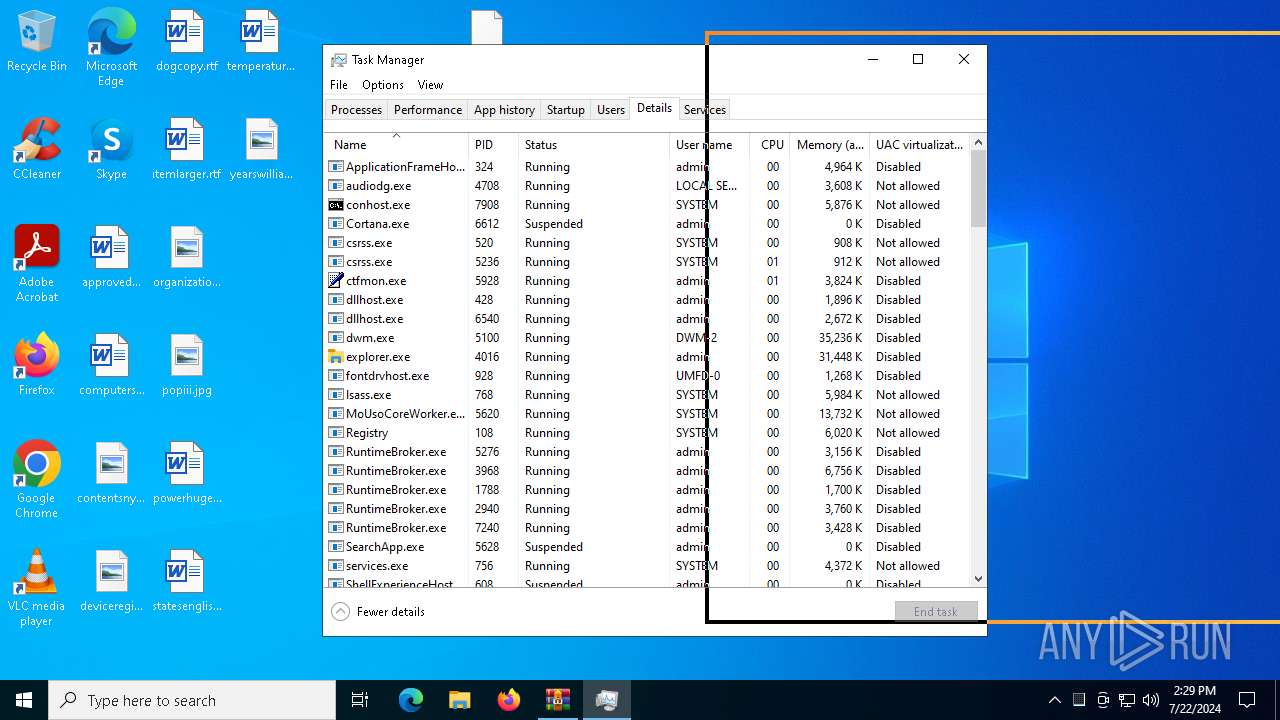Select the services.exe process

point(648,566)
